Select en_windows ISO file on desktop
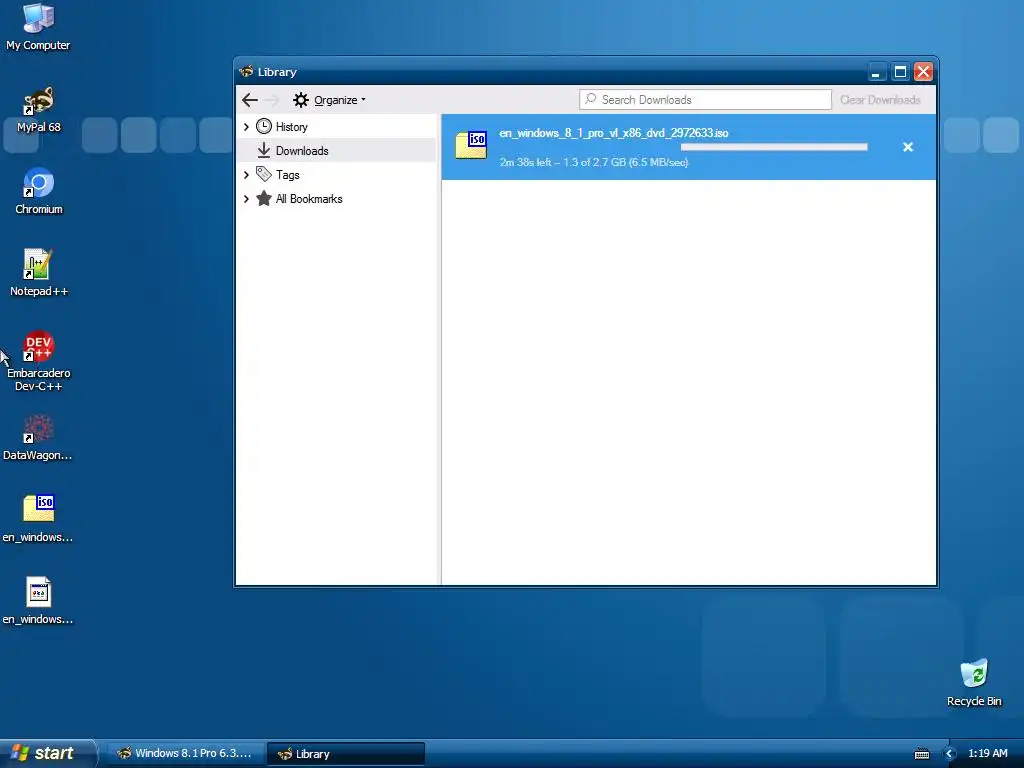The height and width of the screenshot is (768, 1024). [x=38, y=519]
